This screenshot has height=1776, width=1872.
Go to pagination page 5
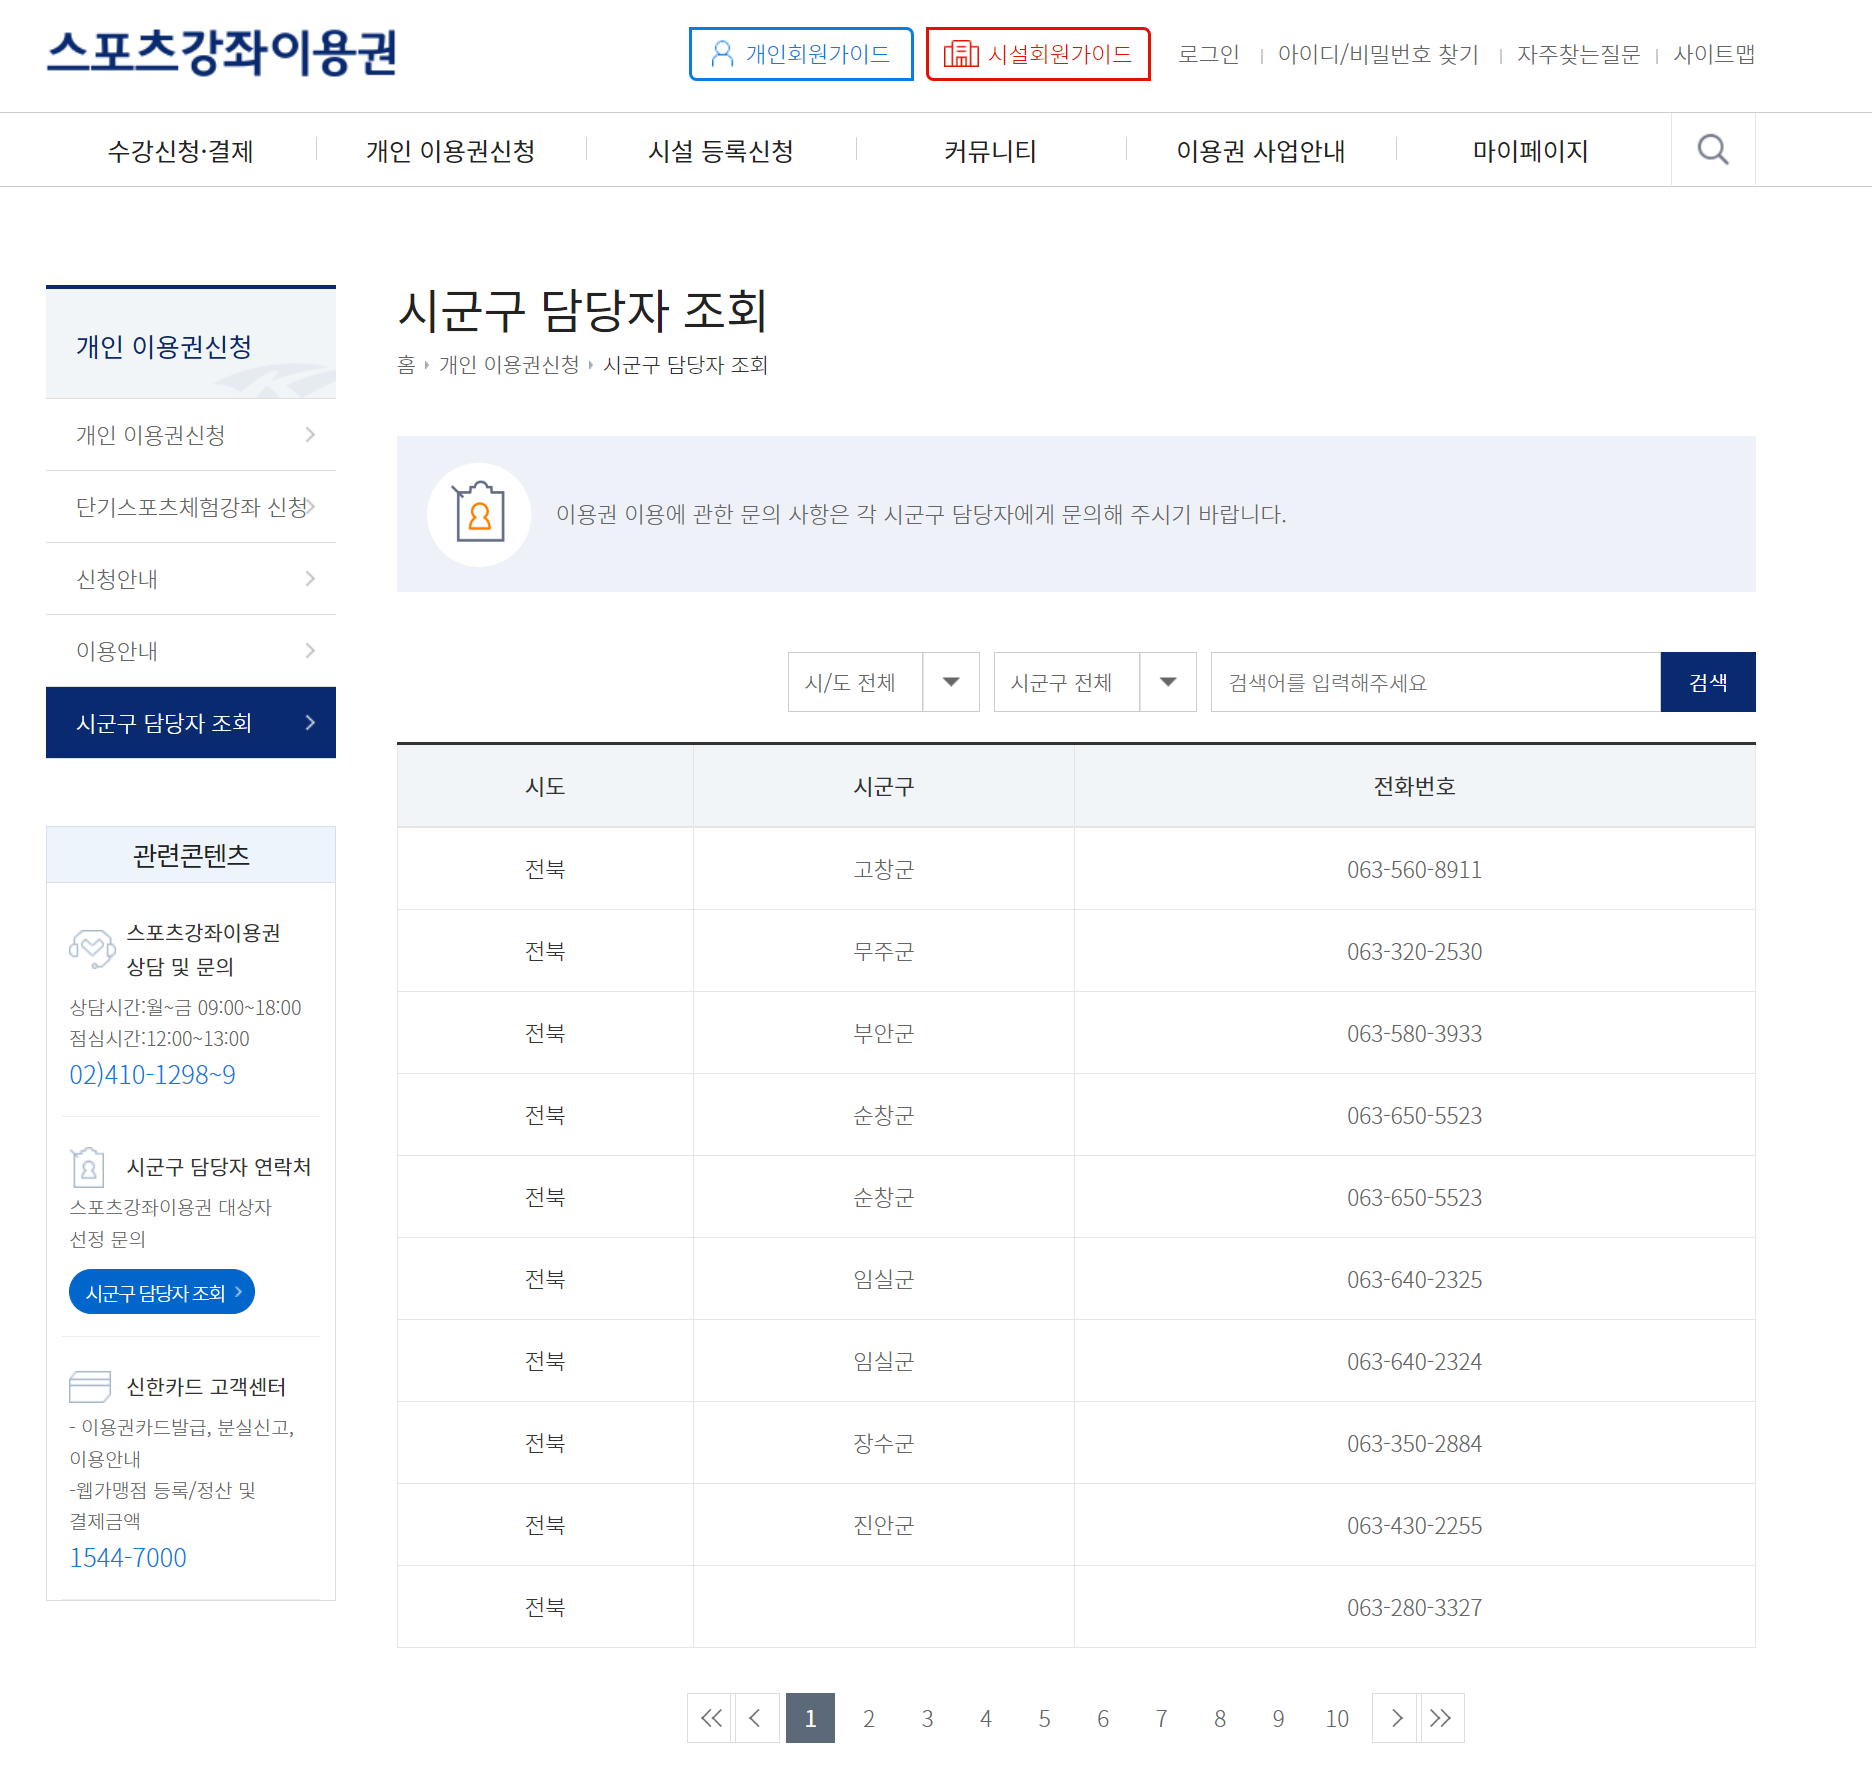(x=1044, y=1719)
